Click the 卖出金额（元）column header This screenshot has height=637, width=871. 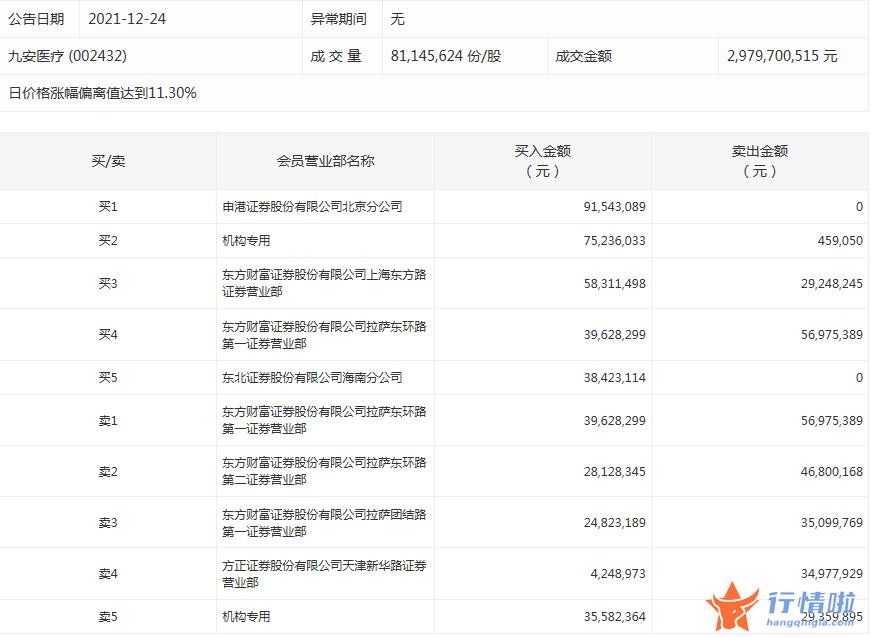[x=760, y=161]
